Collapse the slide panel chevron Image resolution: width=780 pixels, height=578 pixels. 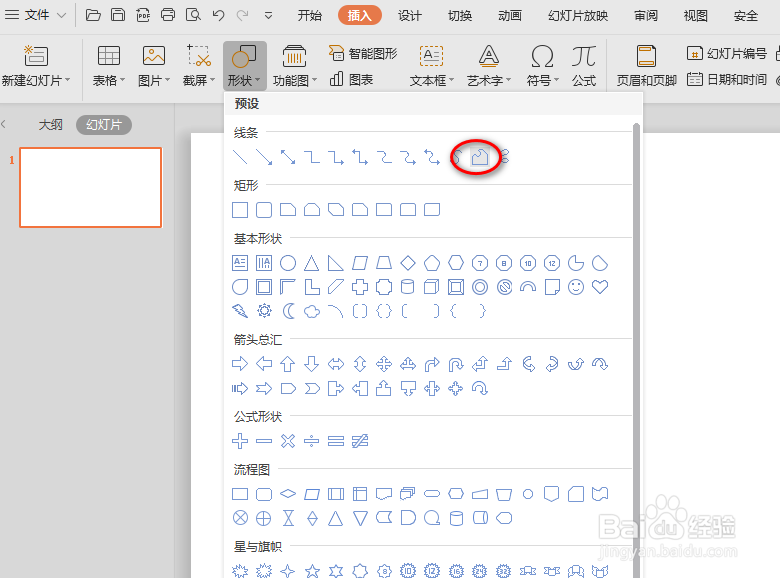coord(3,124)
